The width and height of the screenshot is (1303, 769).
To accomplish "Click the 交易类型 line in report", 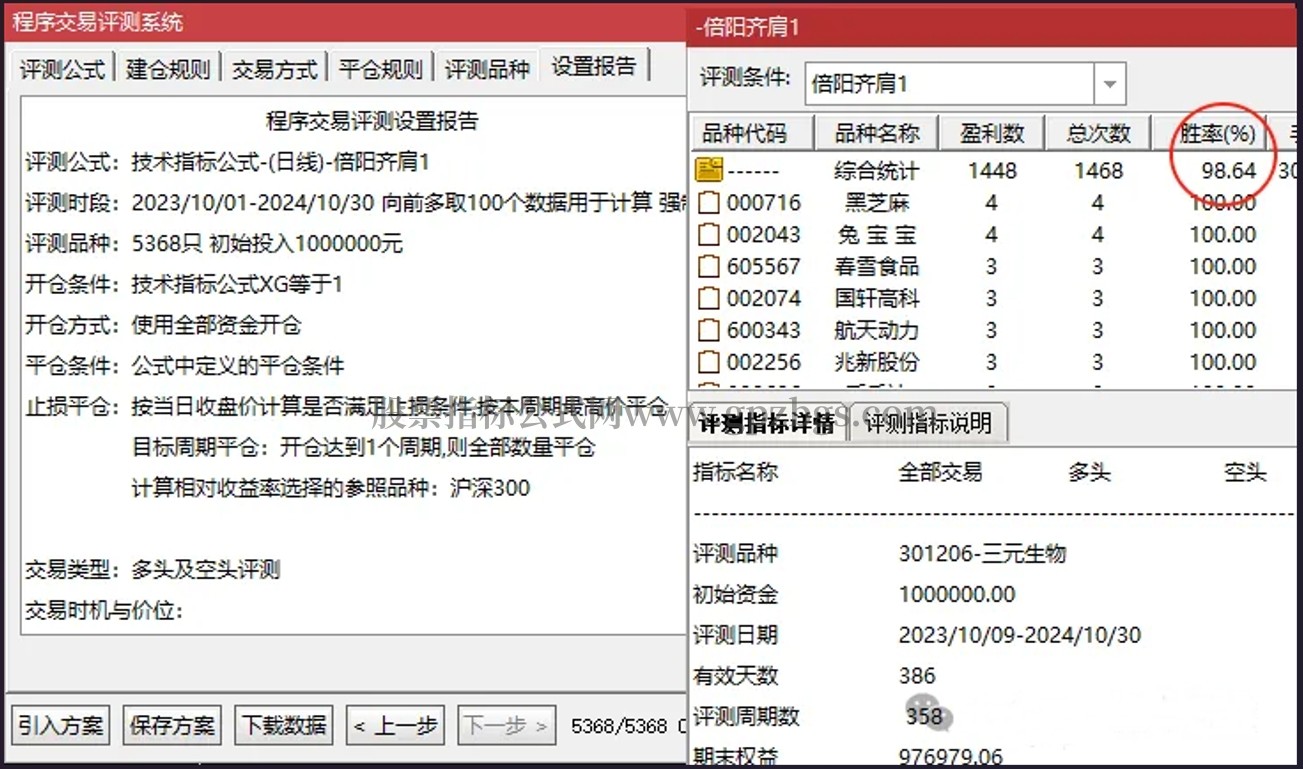I will (x=152, y=570).
